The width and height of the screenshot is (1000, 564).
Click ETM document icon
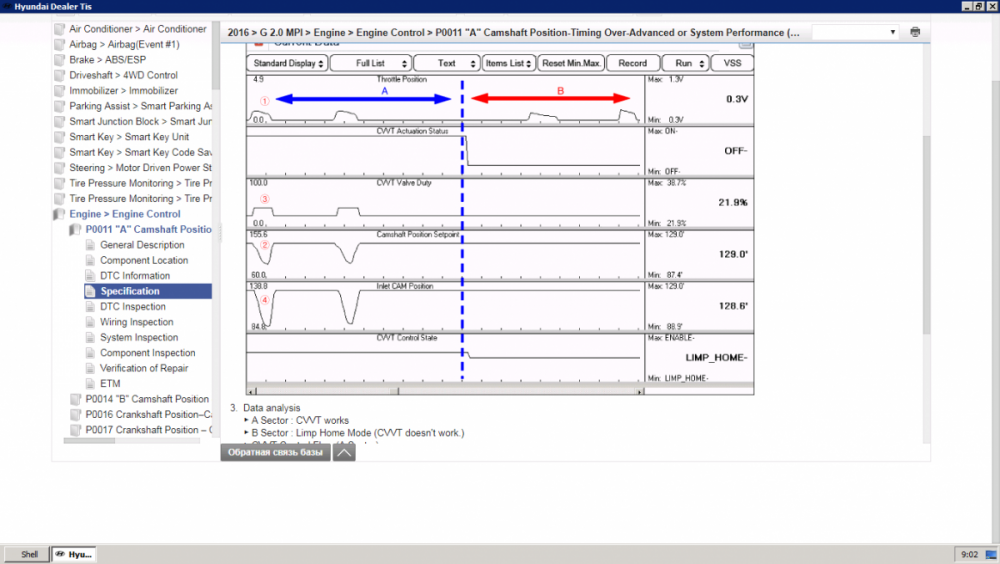click(x=91, y=383)
